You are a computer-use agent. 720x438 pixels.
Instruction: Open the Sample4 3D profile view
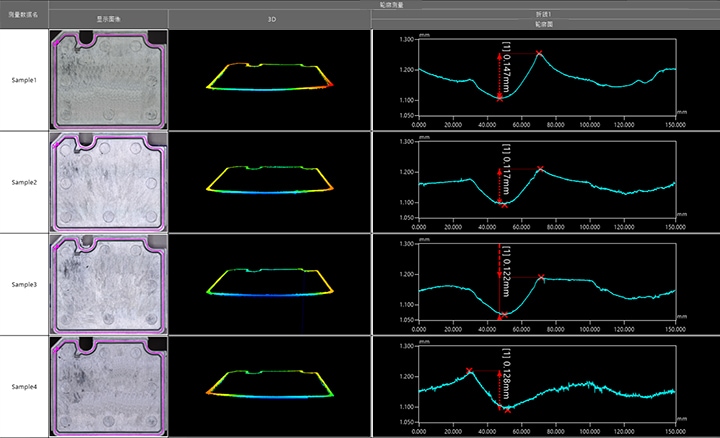click(269, 386)
